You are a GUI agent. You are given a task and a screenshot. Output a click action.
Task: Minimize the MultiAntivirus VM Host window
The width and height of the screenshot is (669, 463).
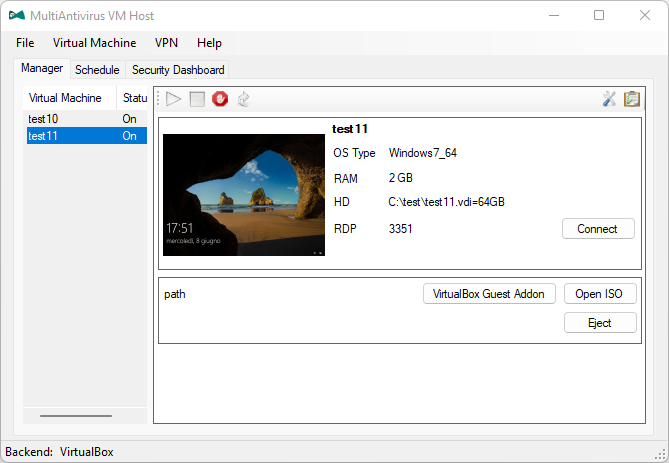[x=554, y=15]
